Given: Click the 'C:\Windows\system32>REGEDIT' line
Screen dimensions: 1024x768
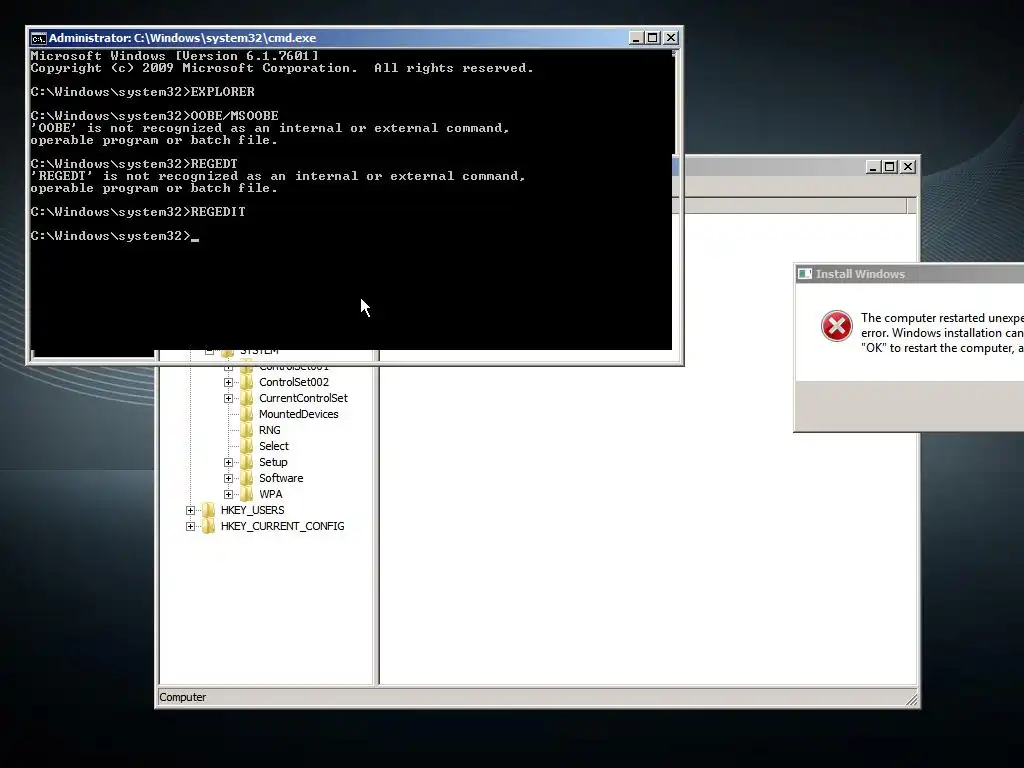Looking at the screenshot, I should pos(138,212).
